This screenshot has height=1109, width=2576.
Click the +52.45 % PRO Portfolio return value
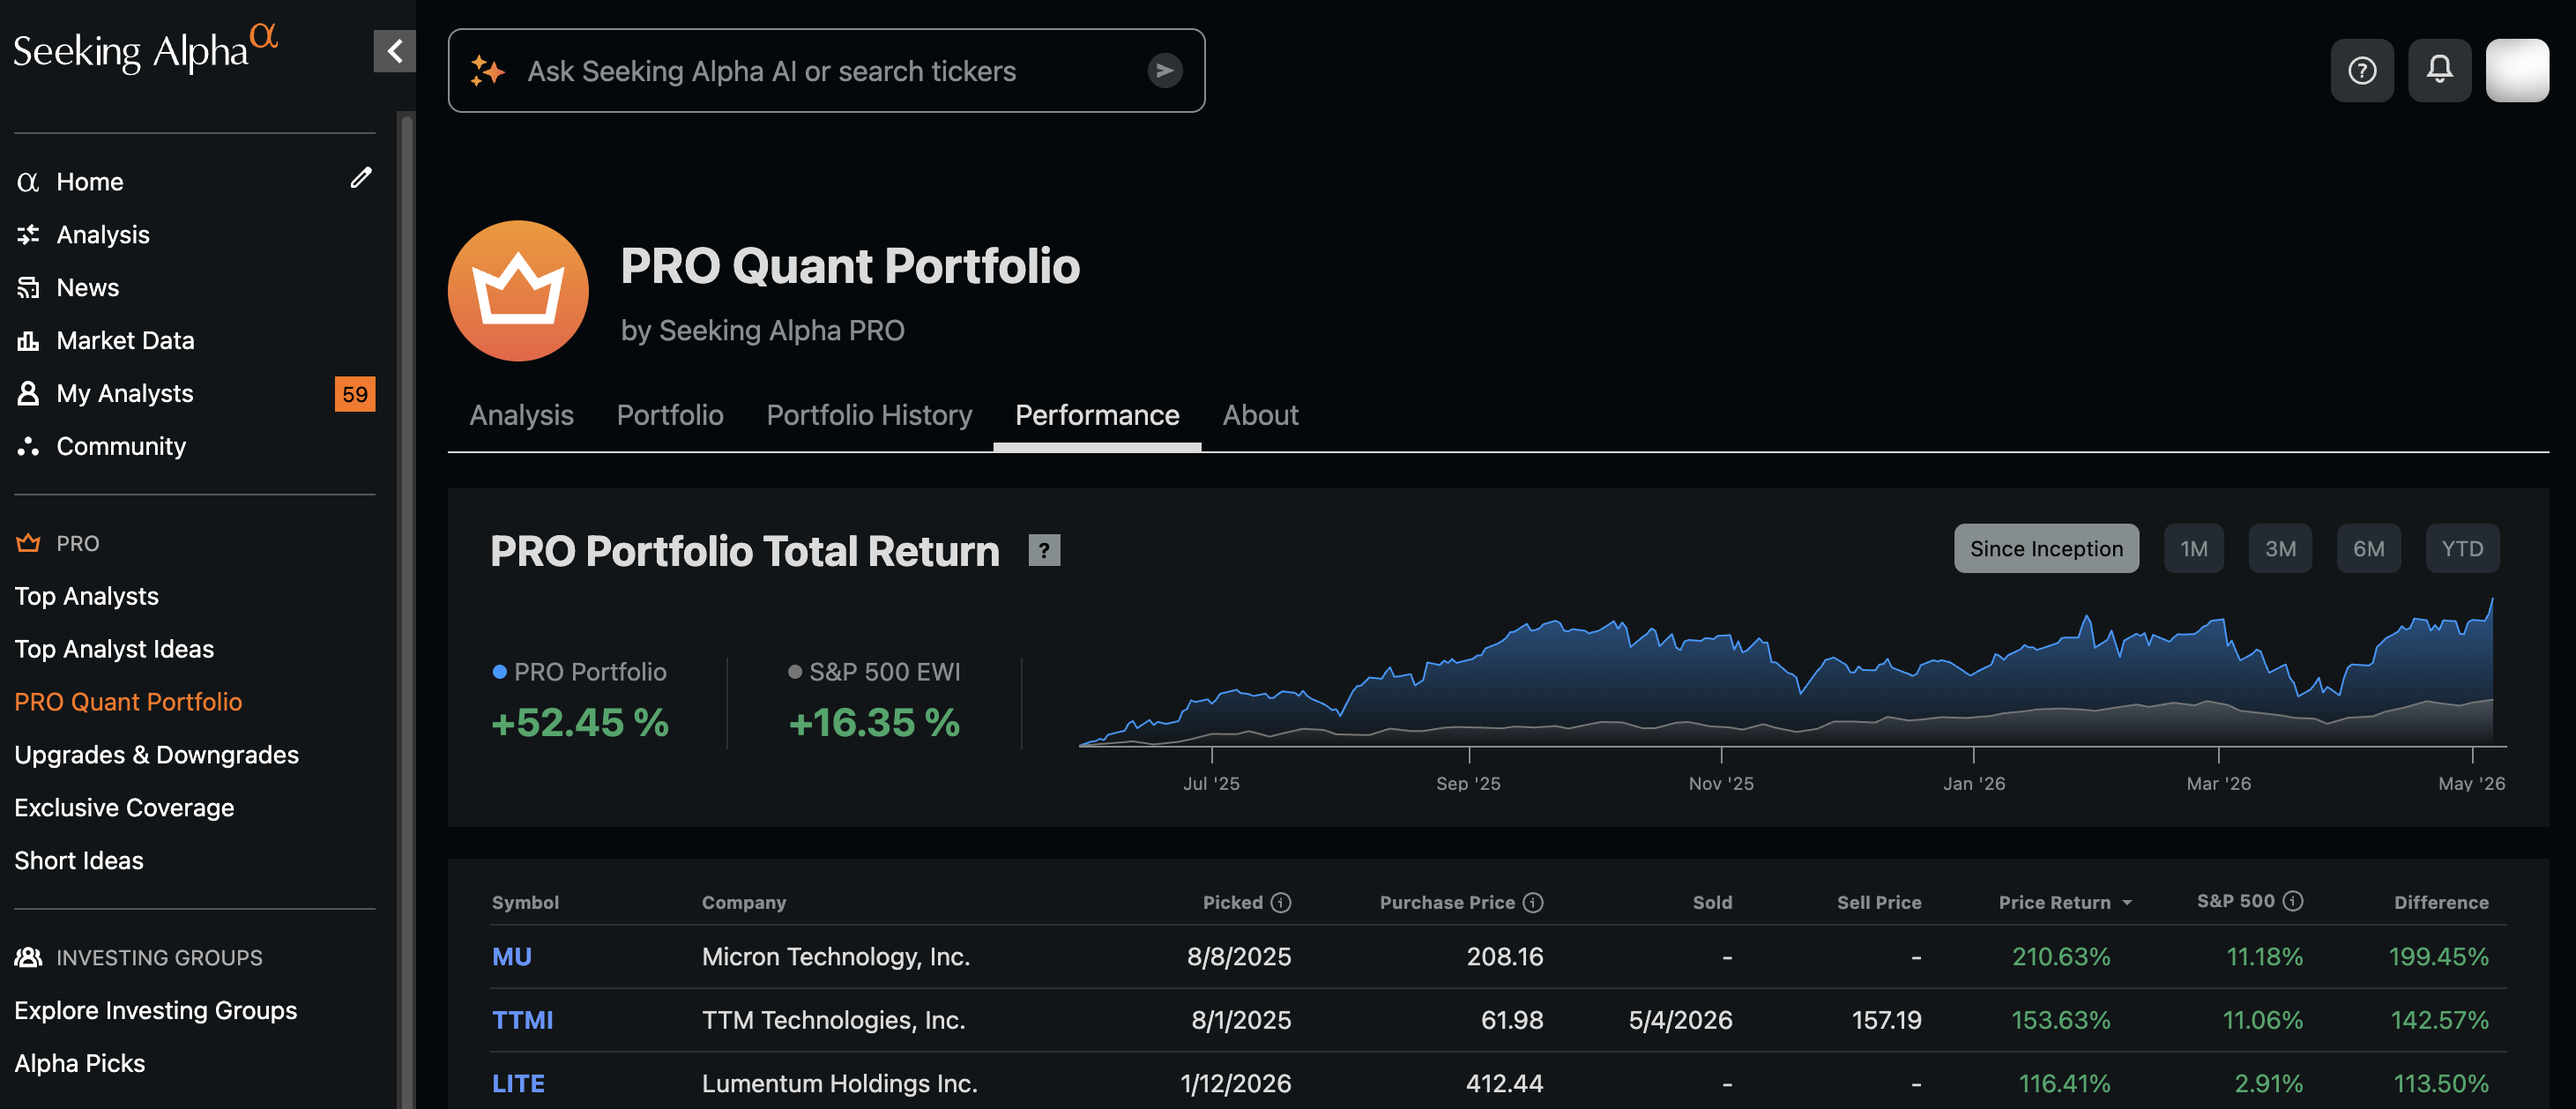579,723
